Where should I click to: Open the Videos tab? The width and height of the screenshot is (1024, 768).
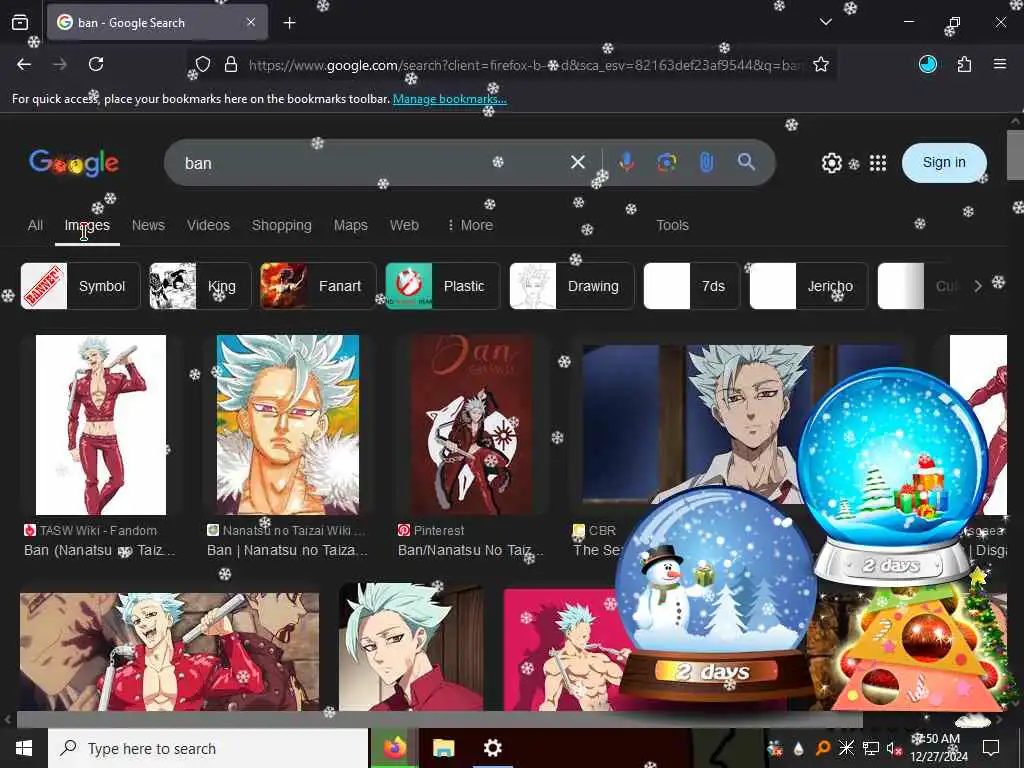[208, 225]
